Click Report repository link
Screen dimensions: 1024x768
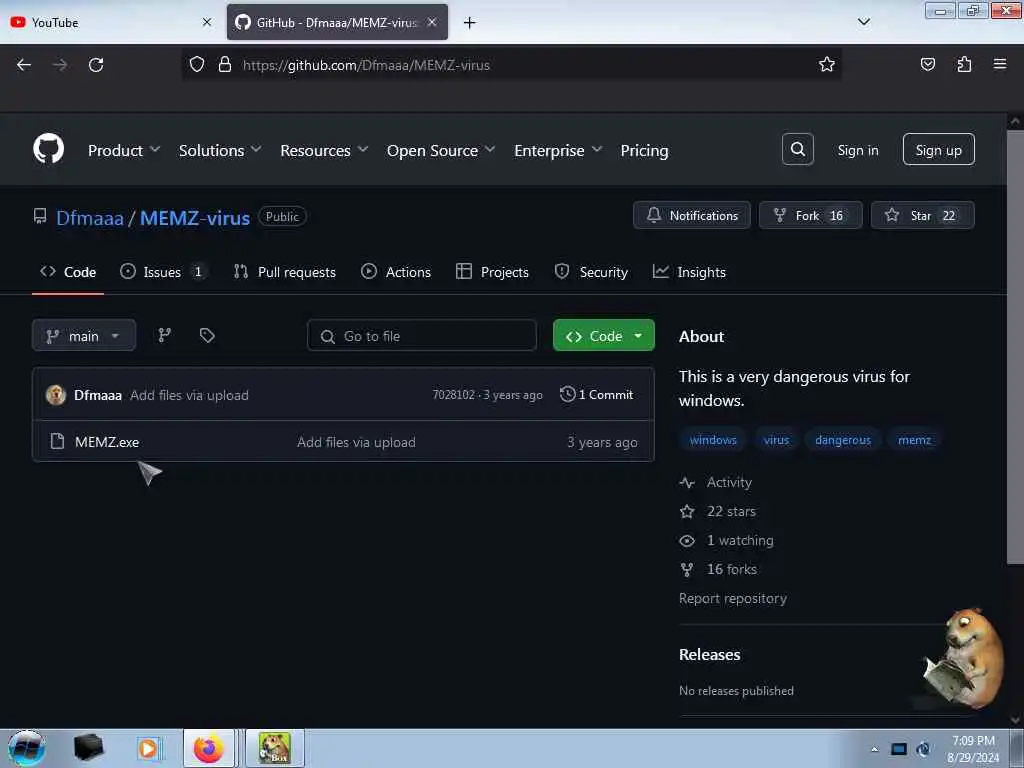(x=733, y=598)
